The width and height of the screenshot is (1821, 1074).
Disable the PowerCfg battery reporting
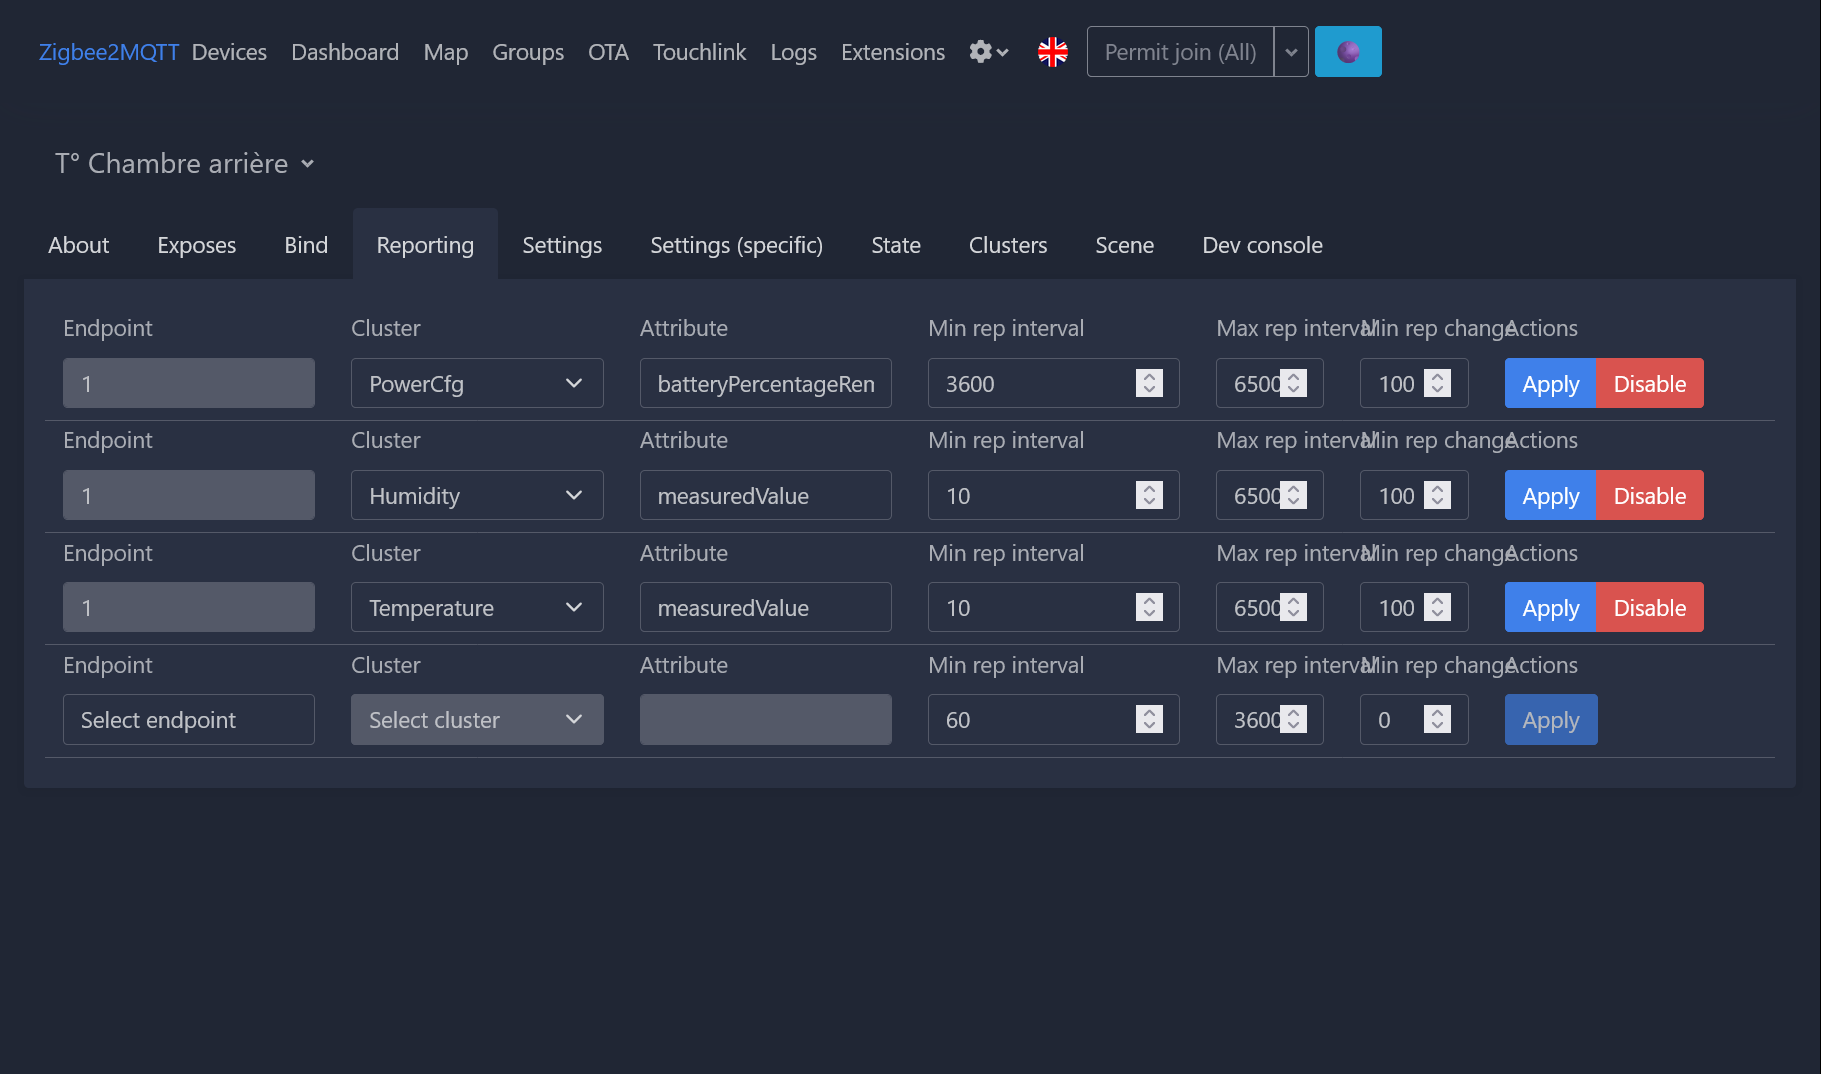1649,384
